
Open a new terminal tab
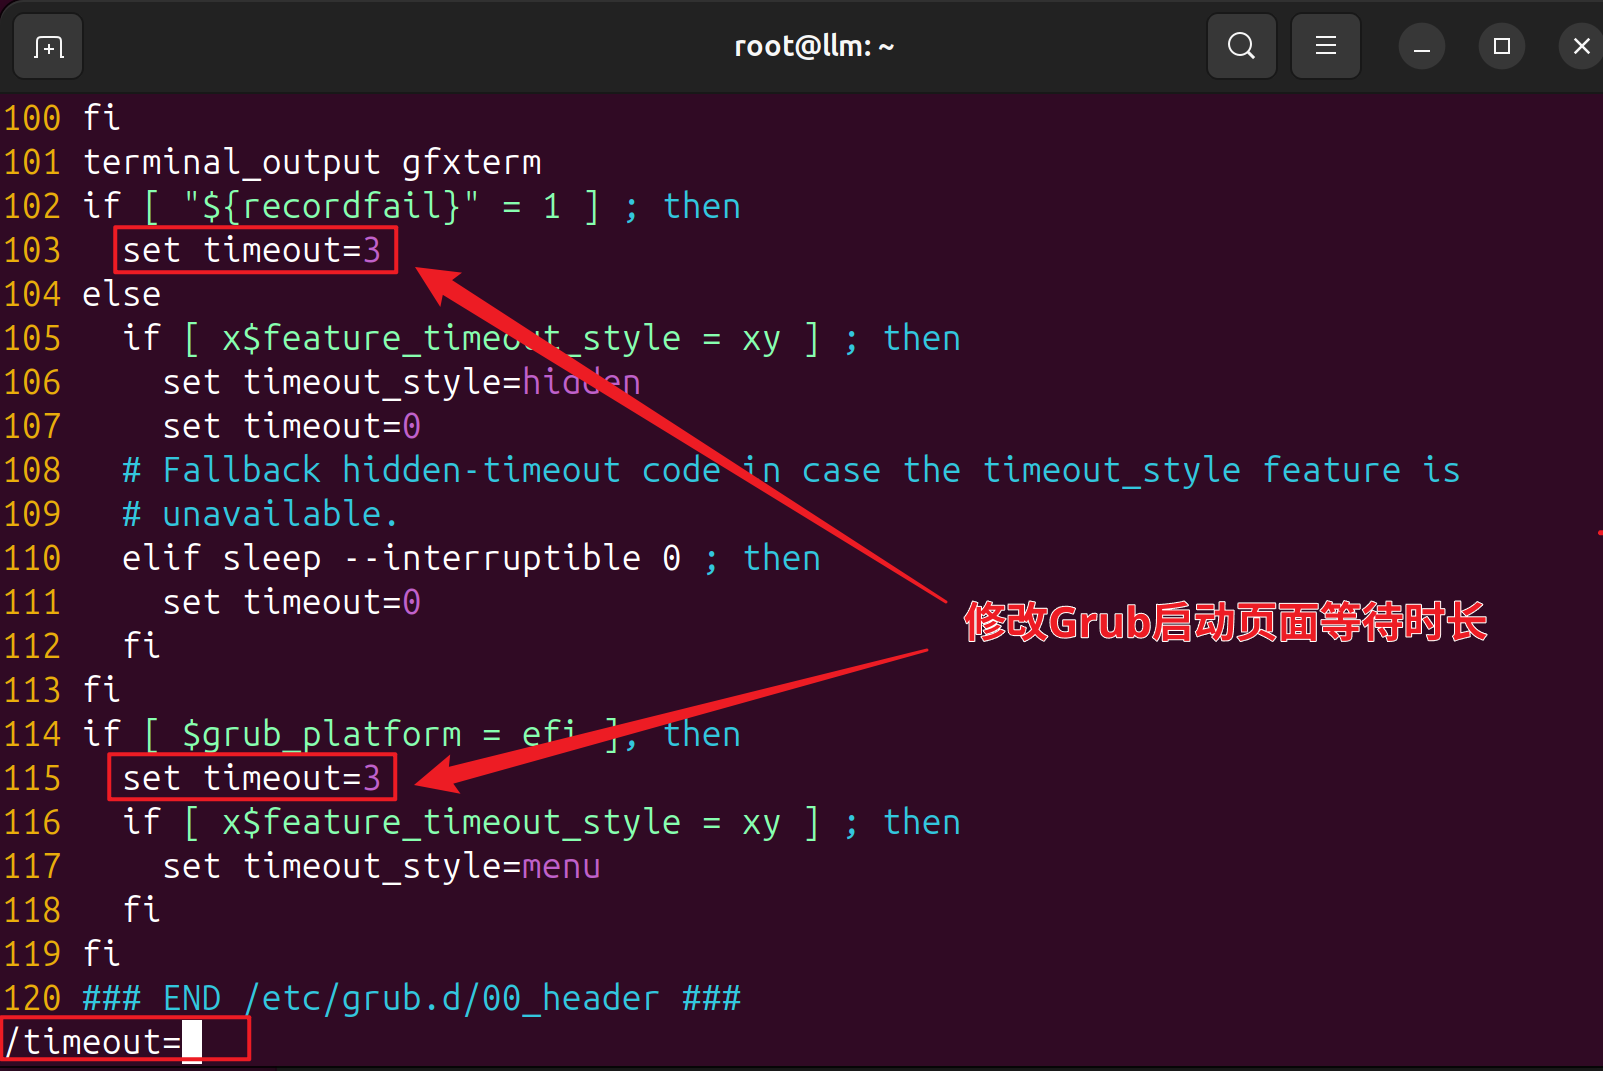(48, 46)
